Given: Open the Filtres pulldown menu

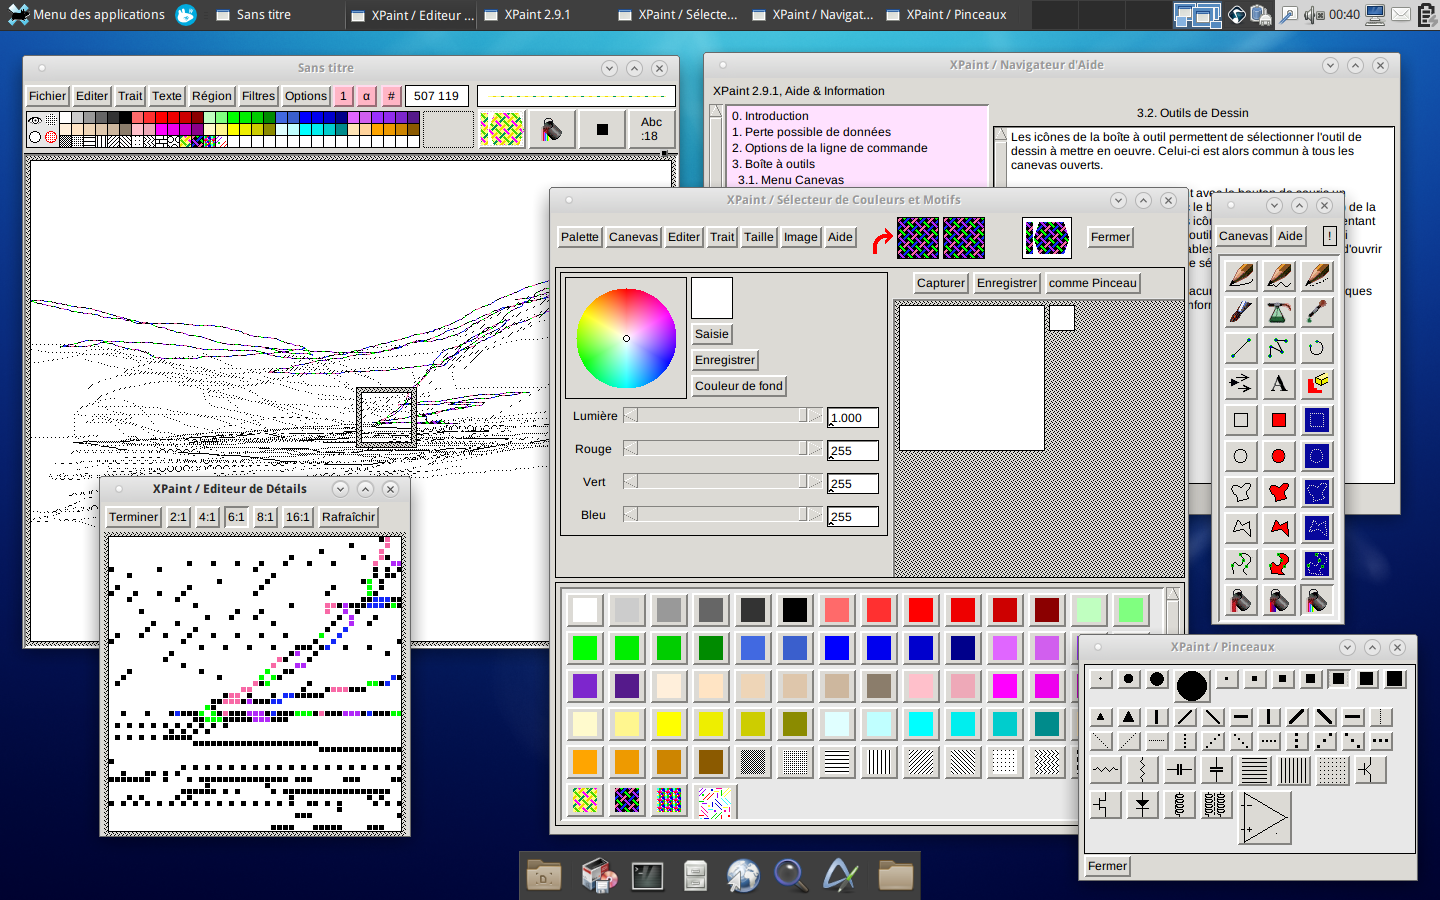Looking at the screenshot, I should (x=258, y=96).
